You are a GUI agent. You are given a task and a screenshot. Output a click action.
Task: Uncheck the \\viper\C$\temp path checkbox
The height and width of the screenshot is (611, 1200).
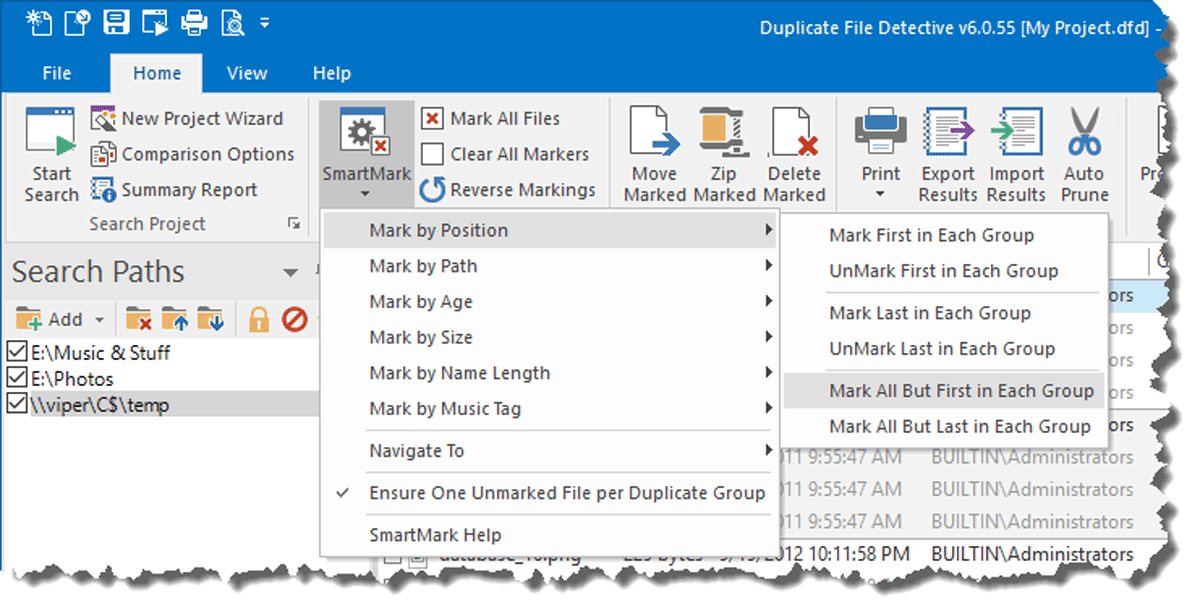click(17, 404)
